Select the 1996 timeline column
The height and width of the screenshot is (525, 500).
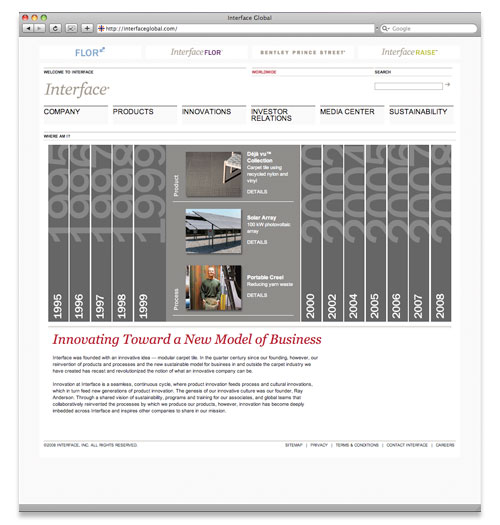pos(80,233)
